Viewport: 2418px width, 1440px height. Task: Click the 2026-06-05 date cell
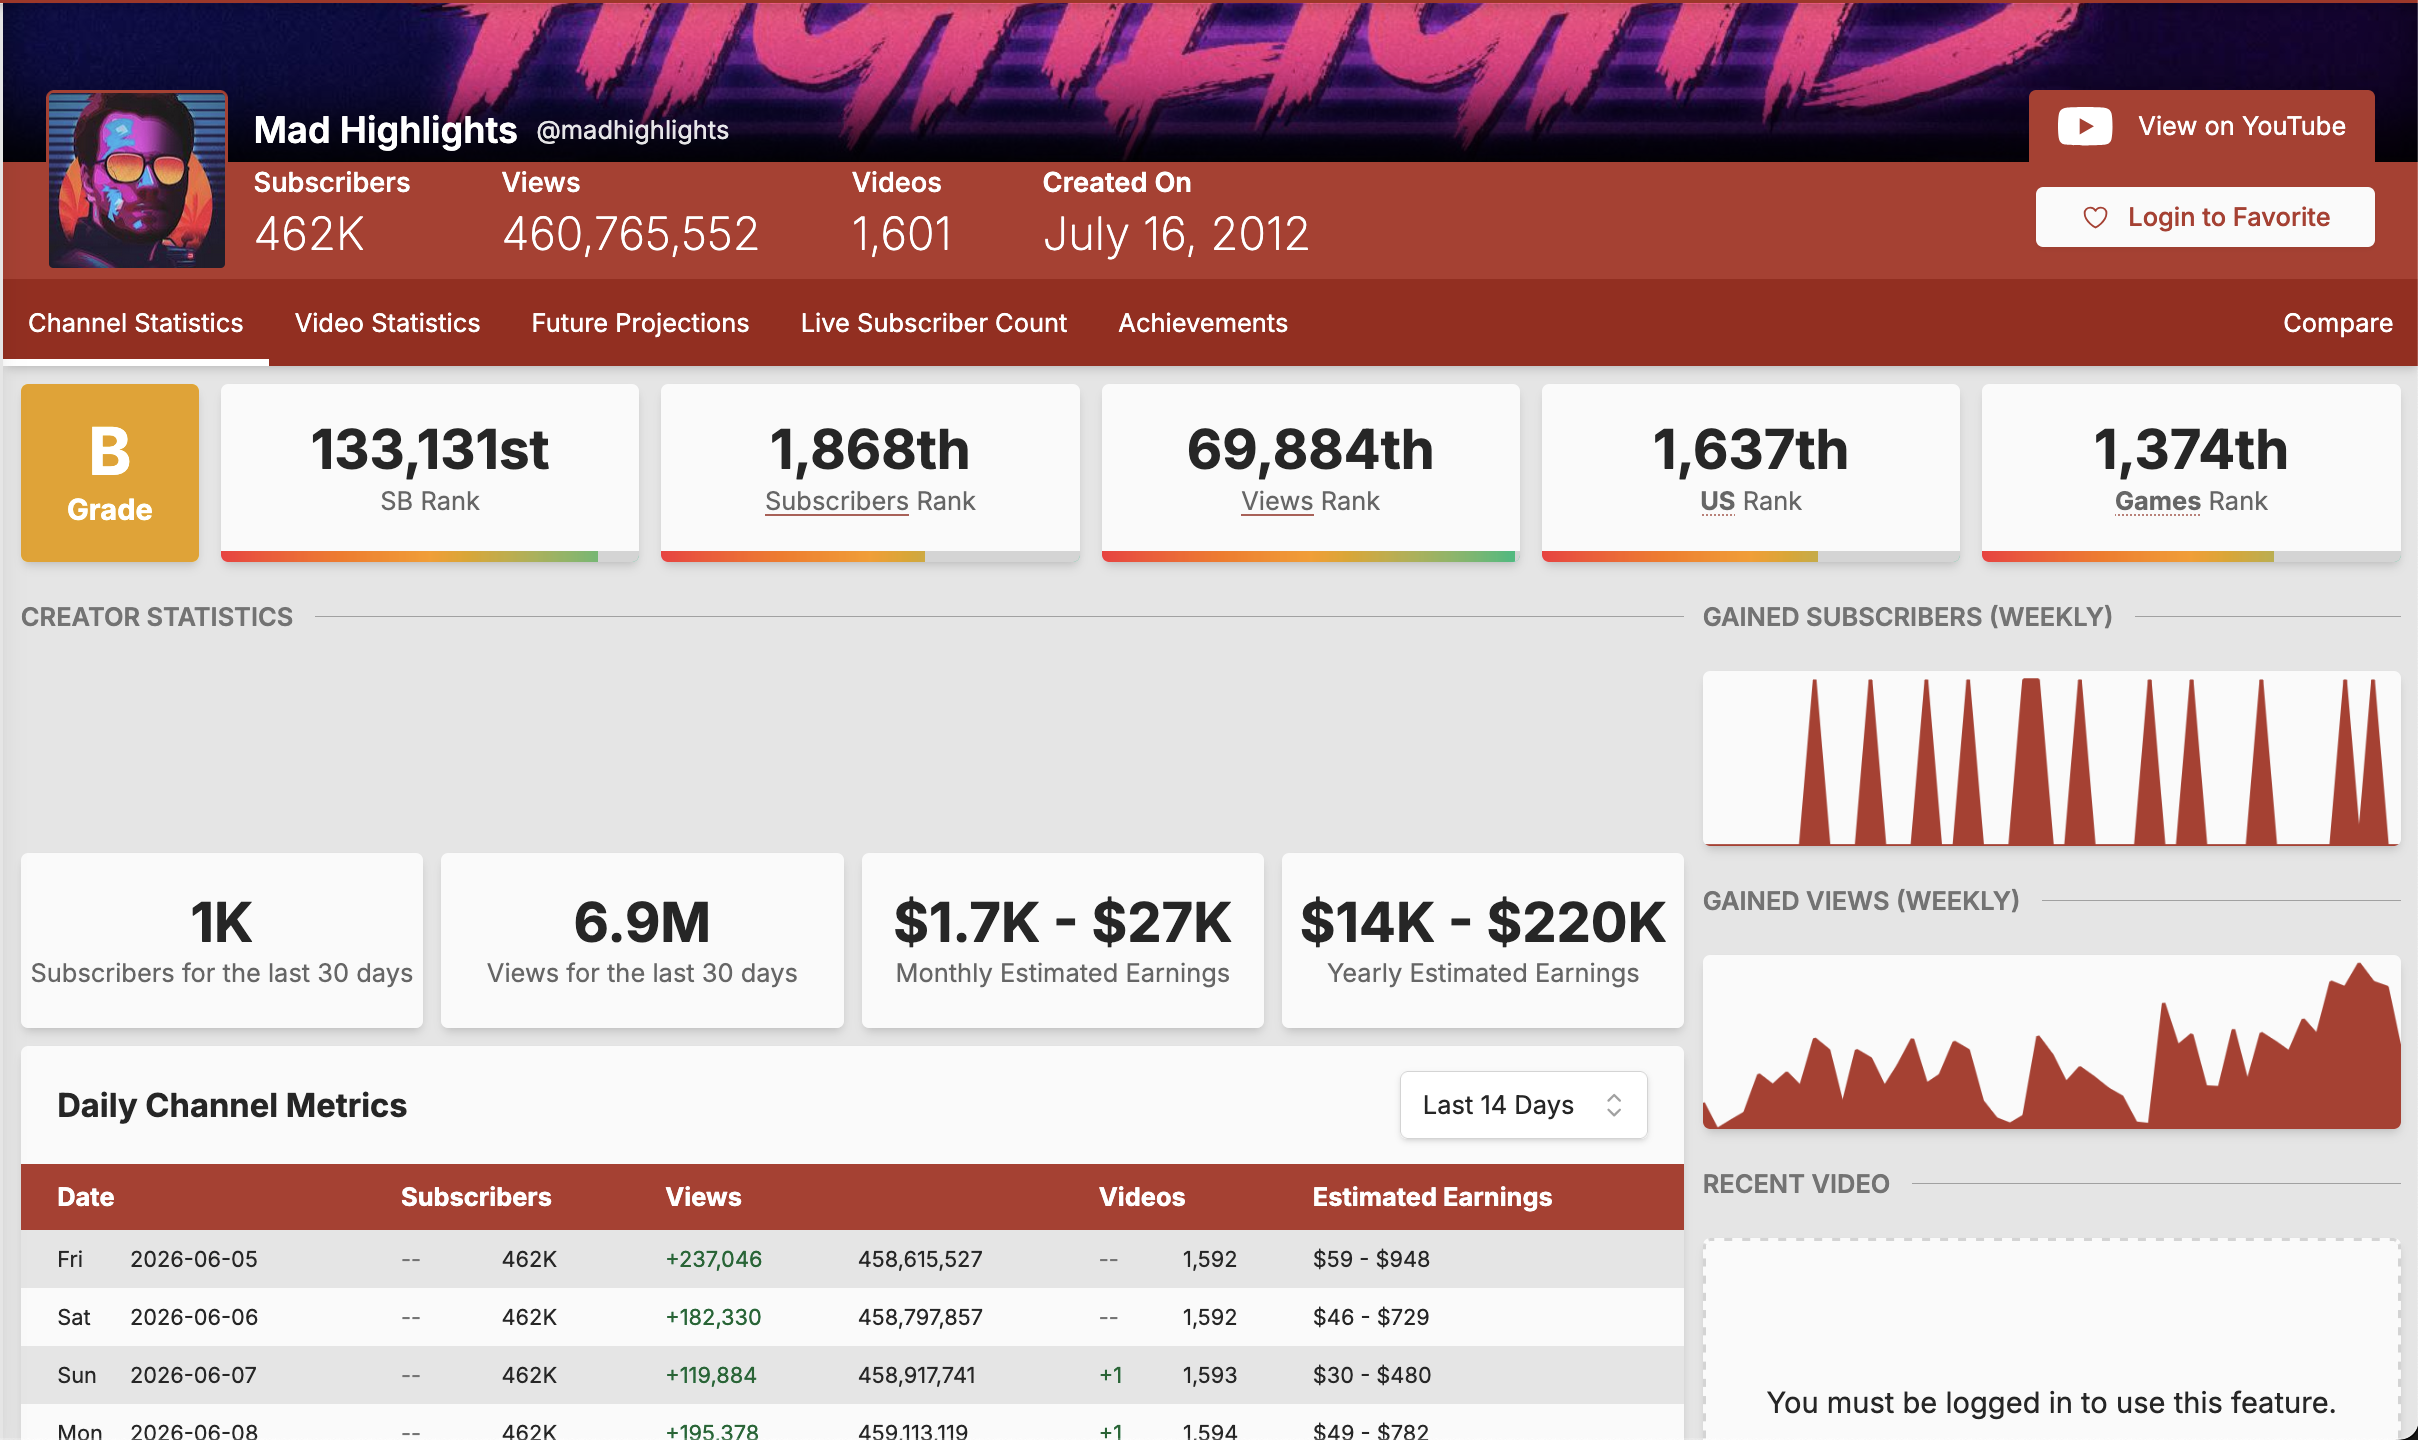[x=194, y=1259]
